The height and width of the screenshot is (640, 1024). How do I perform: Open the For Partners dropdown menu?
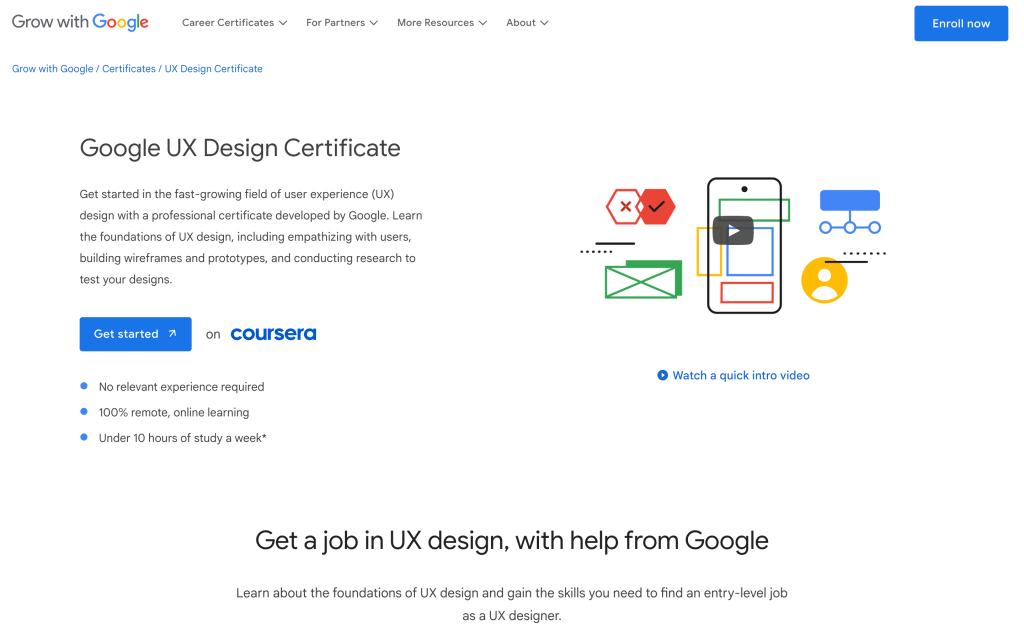(x=342, y=23)
